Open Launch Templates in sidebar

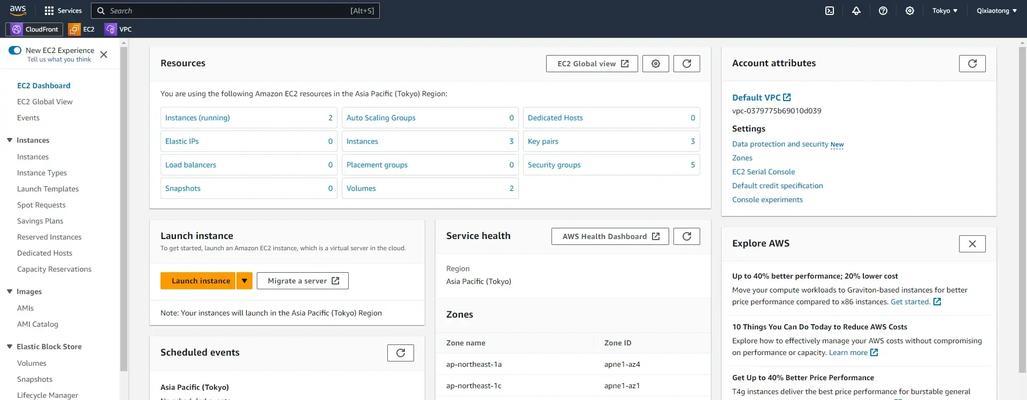point(48,189)
